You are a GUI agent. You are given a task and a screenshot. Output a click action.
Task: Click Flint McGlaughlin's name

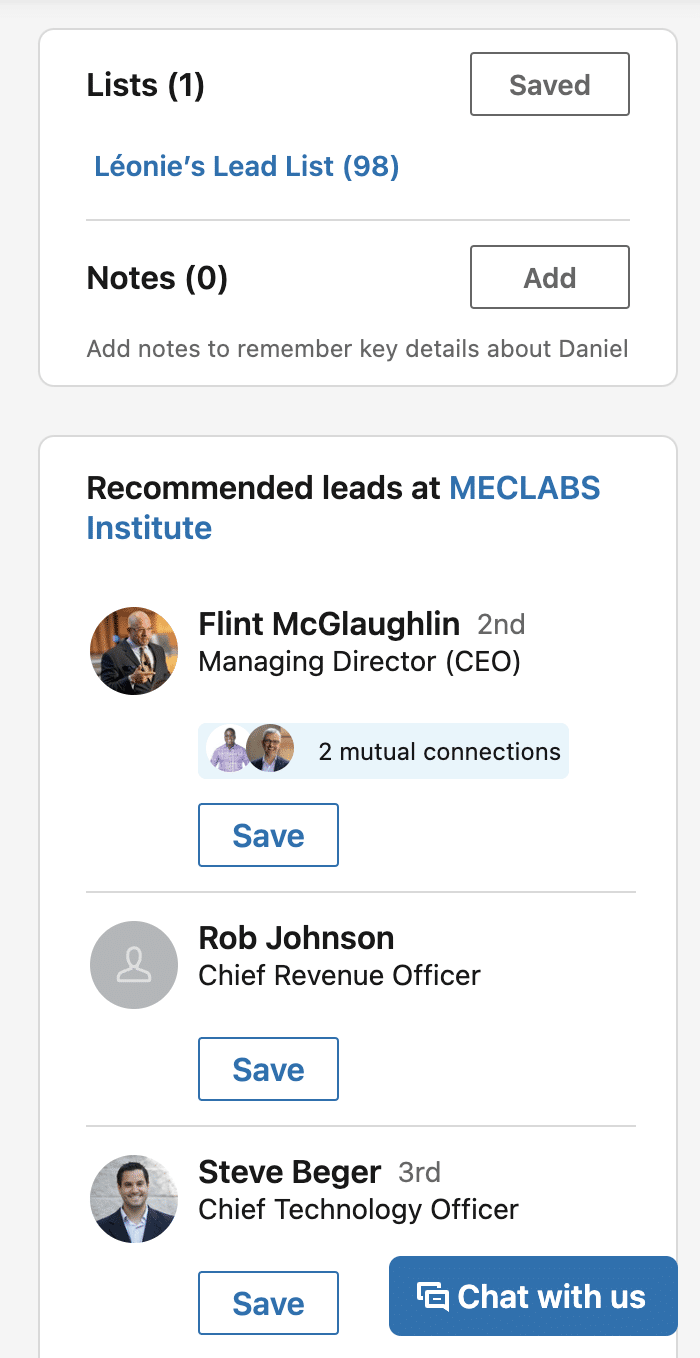tap(328, 623)
